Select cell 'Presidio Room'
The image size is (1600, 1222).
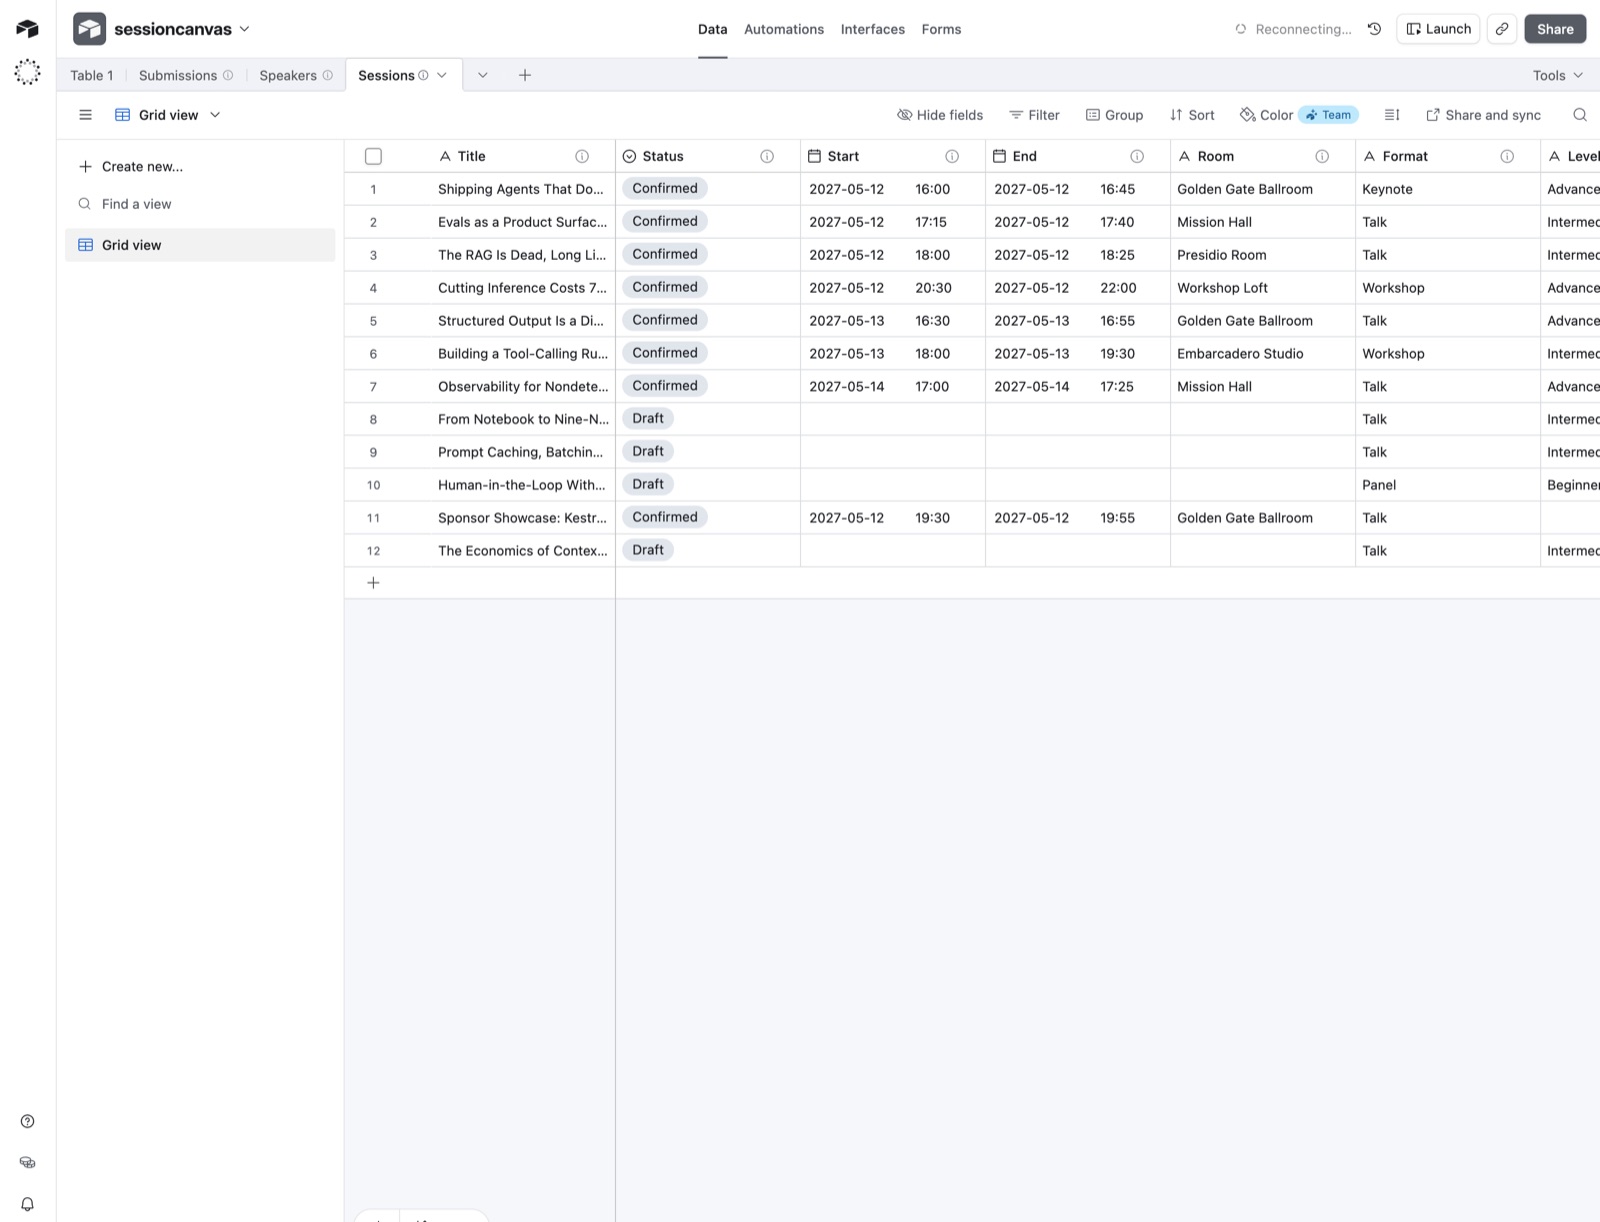pos(1262,255)
